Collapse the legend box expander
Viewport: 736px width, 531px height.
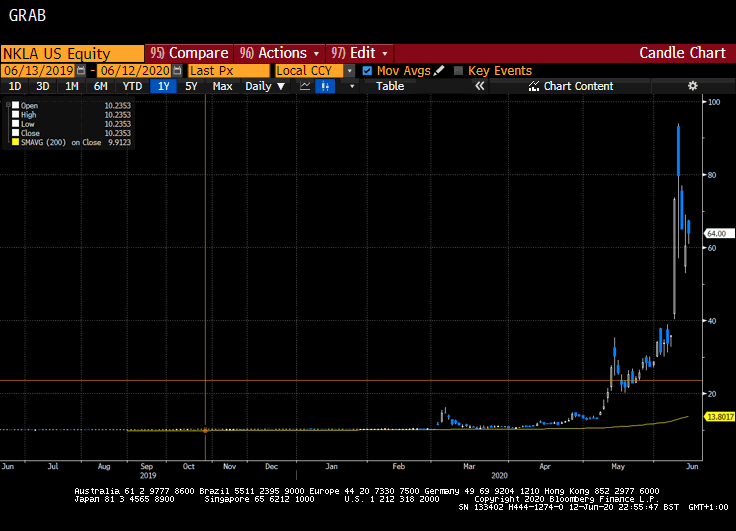click(x=8, y=105)
